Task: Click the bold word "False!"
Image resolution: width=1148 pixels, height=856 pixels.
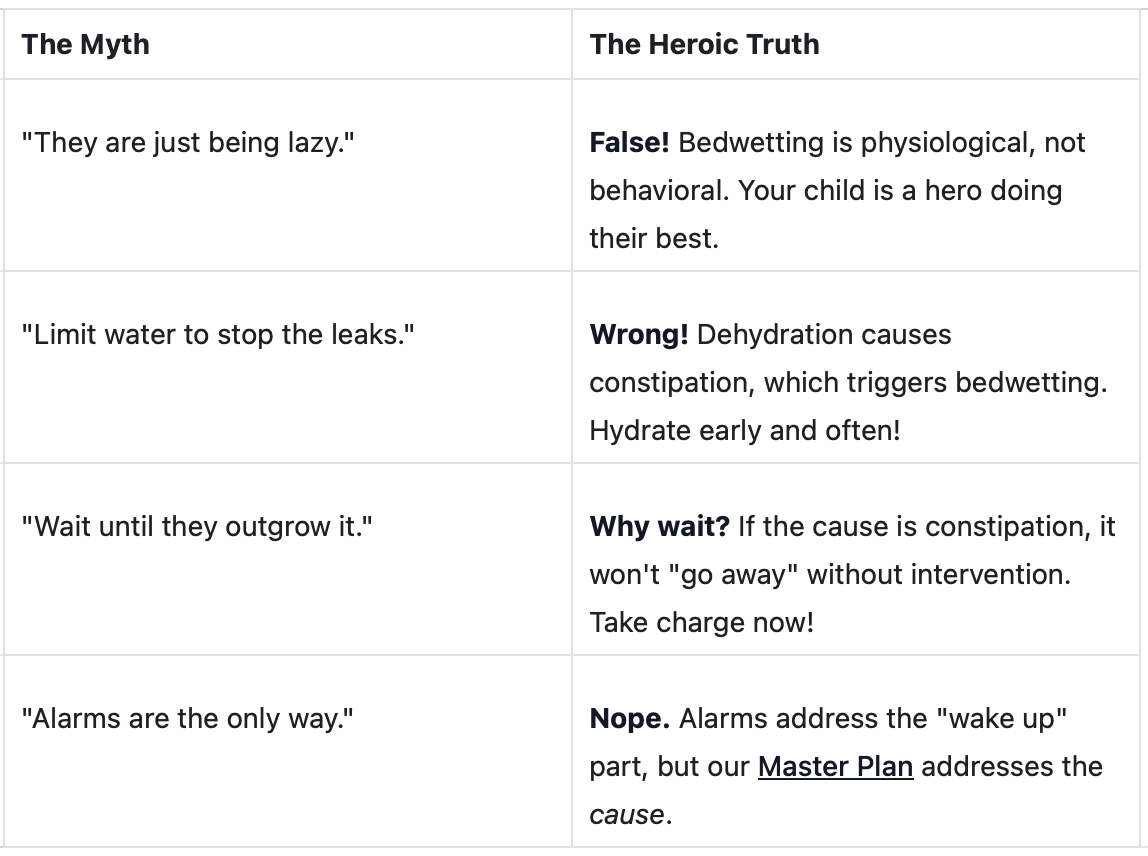Action: (630, 142)
